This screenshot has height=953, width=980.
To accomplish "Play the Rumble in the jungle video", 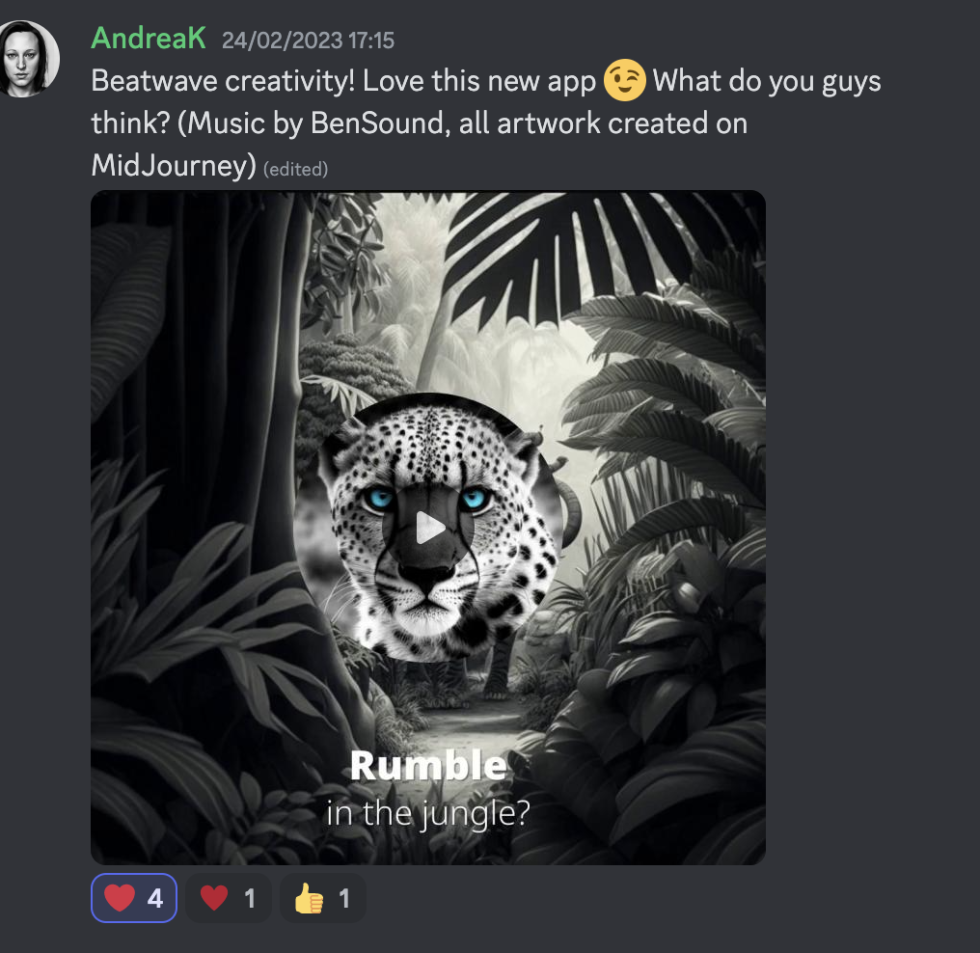I will (x=429, y=528).
